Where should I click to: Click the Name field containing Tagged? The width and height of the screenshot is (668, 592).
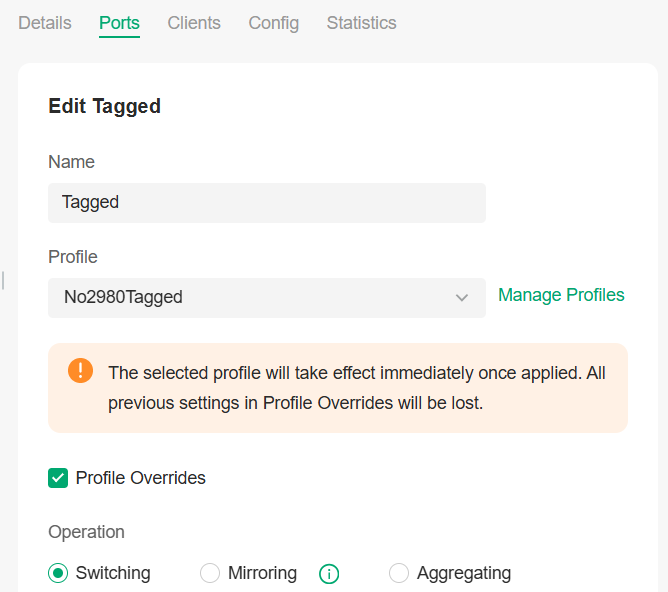(x=266, y=202)
